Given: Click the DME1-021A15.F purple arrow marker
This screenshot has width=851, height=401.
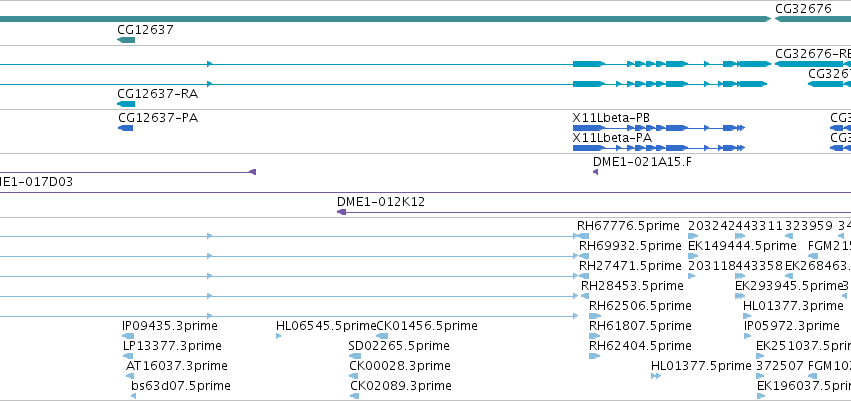Looking at the screenshot, I should (595, 172).
